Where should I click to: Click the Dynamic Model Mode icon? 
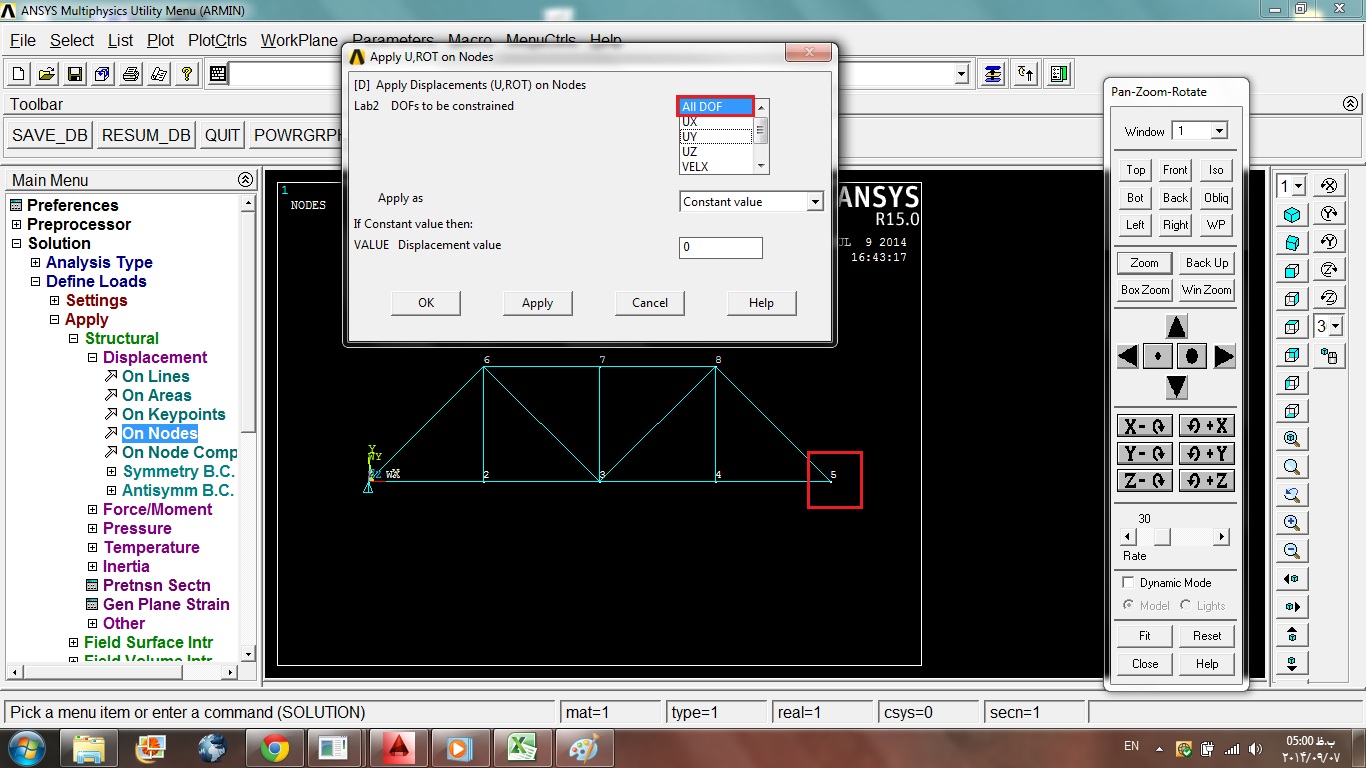coord(1329,355)
